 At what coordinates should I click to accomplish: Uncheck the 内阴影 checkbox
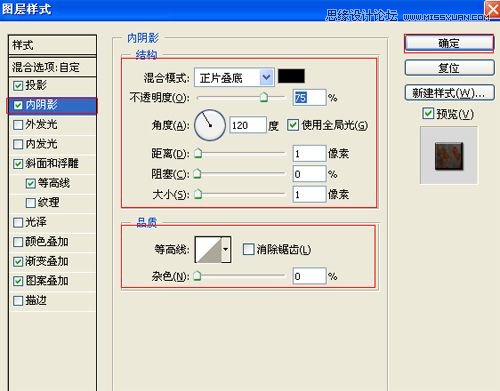pos(18,105)
